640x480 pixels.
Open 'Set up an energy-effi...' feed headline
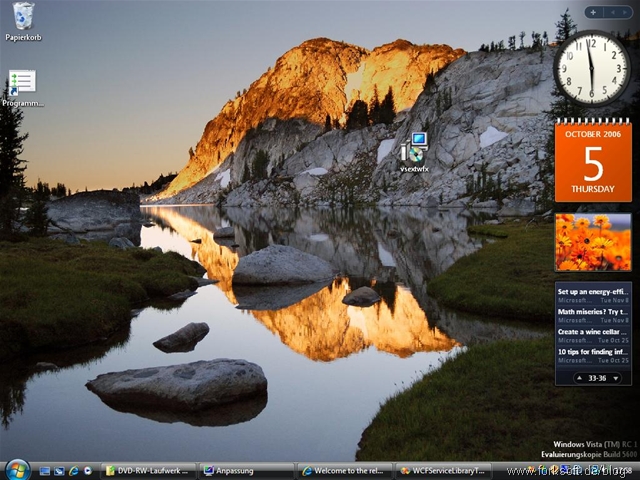pos(593,292)
